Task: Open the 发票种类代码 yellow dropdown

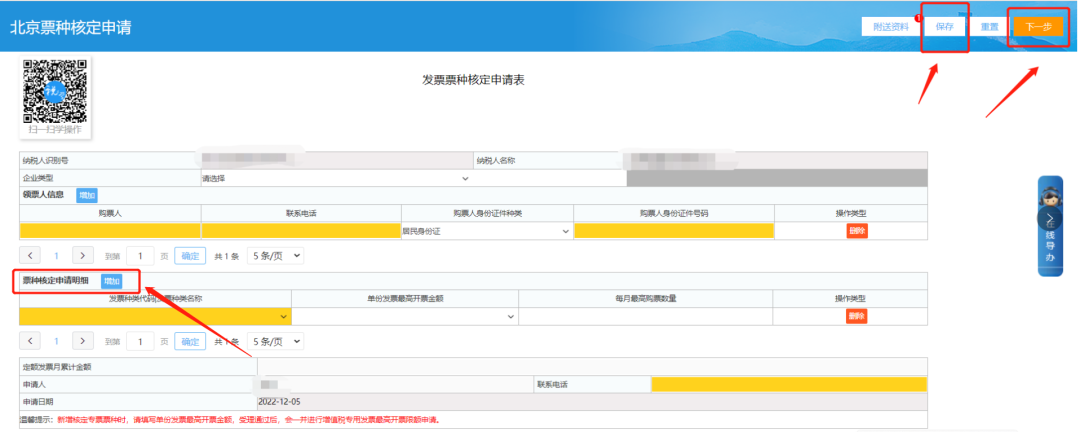Action: point(155,316)
